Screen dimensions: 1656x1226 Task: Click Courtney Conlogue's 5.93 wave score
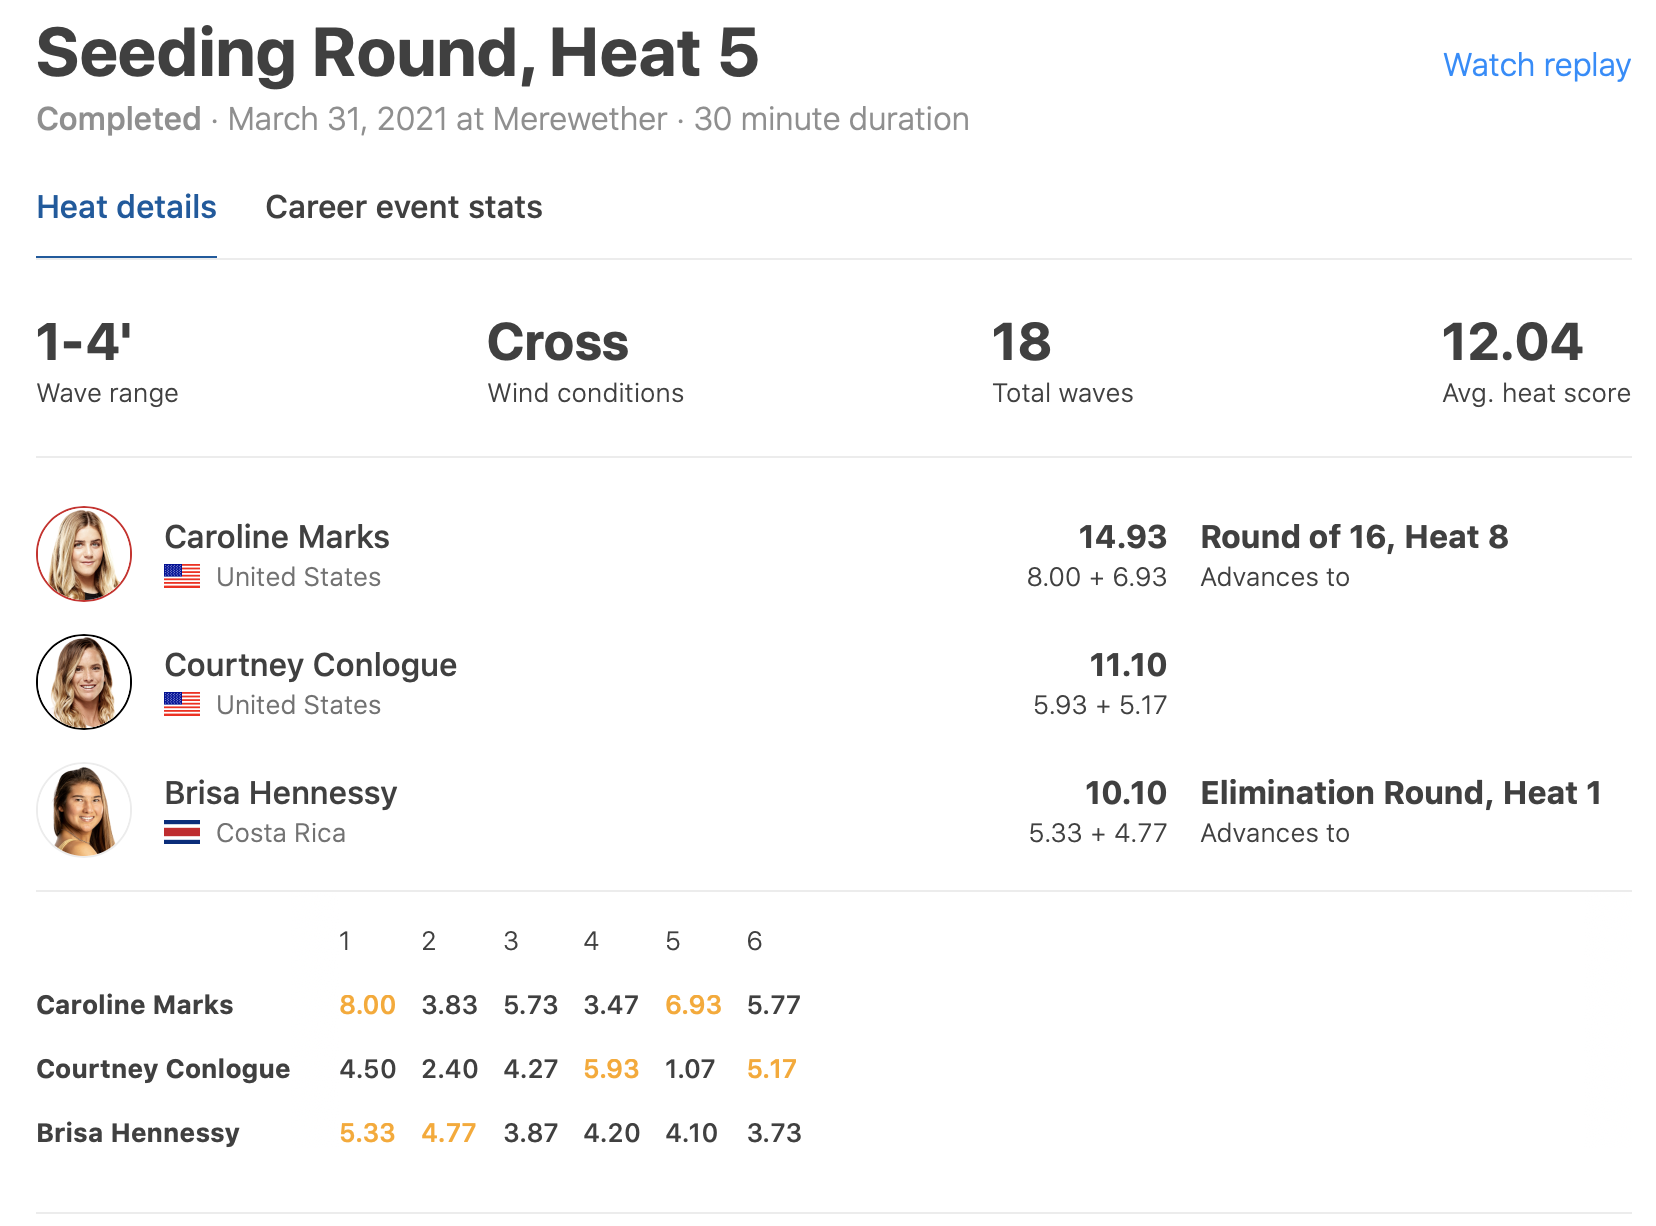pyautogui.click(x=611, y=1069)
